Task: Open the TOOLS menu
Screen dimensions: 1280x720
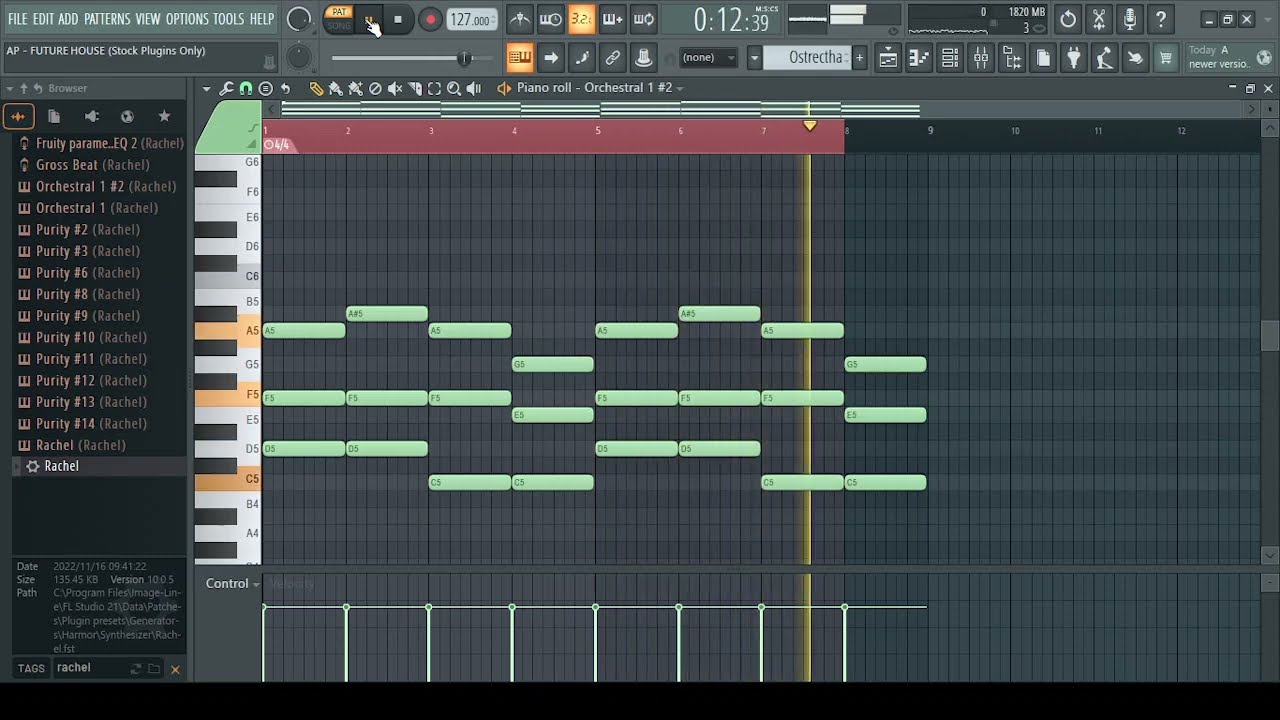Action: 229,19
